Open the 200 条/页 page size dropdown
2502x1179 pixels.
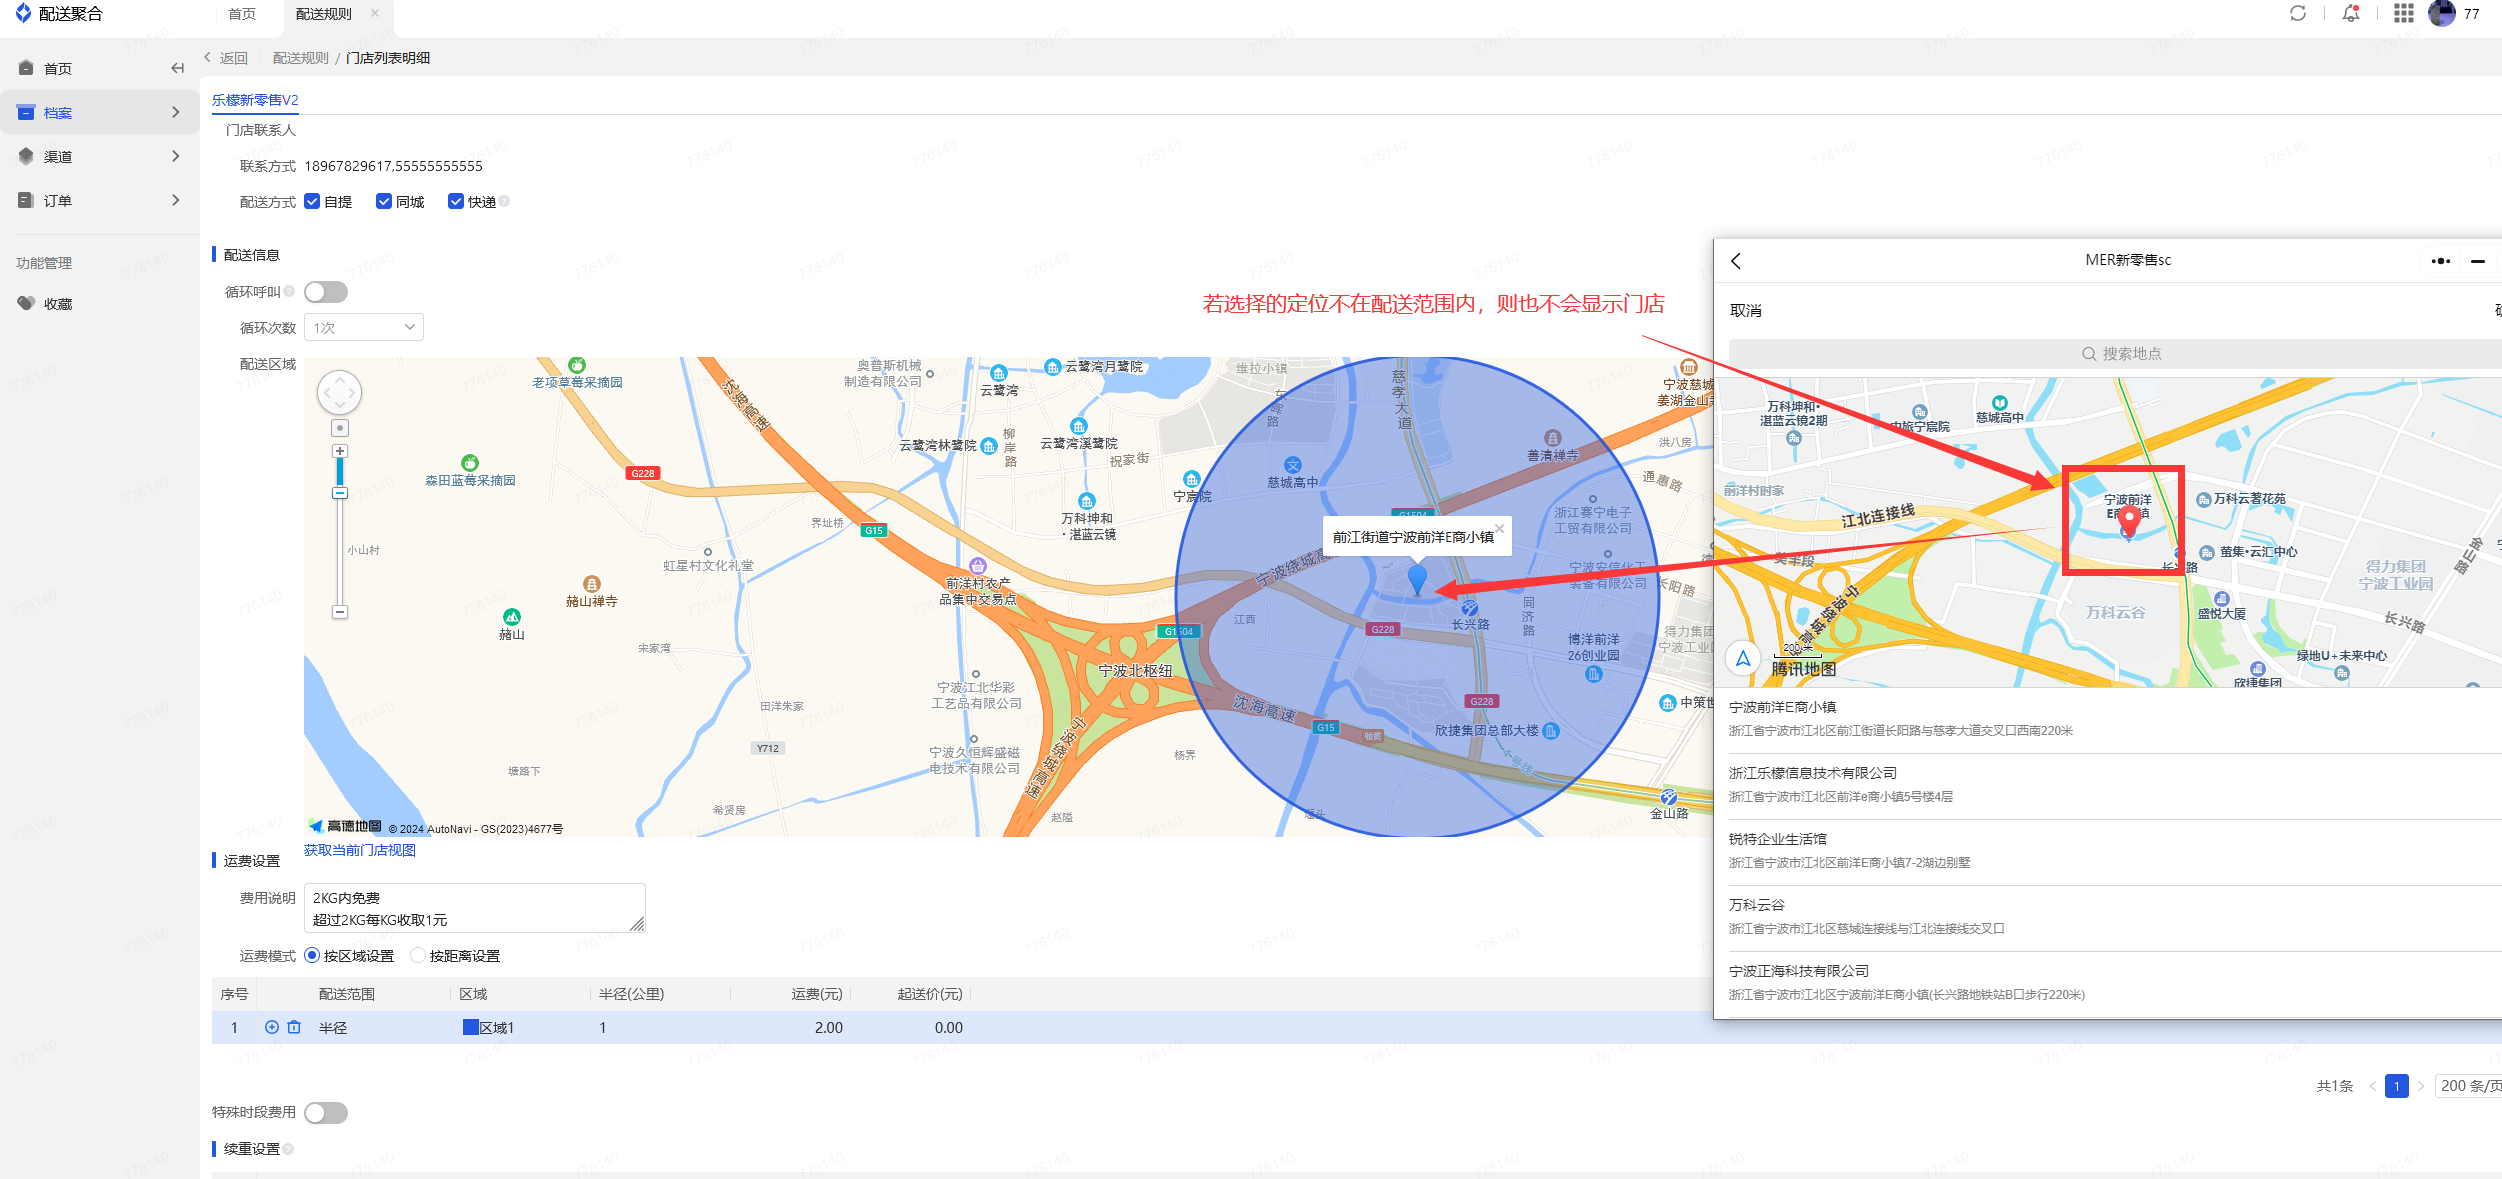[2469, 1086]
